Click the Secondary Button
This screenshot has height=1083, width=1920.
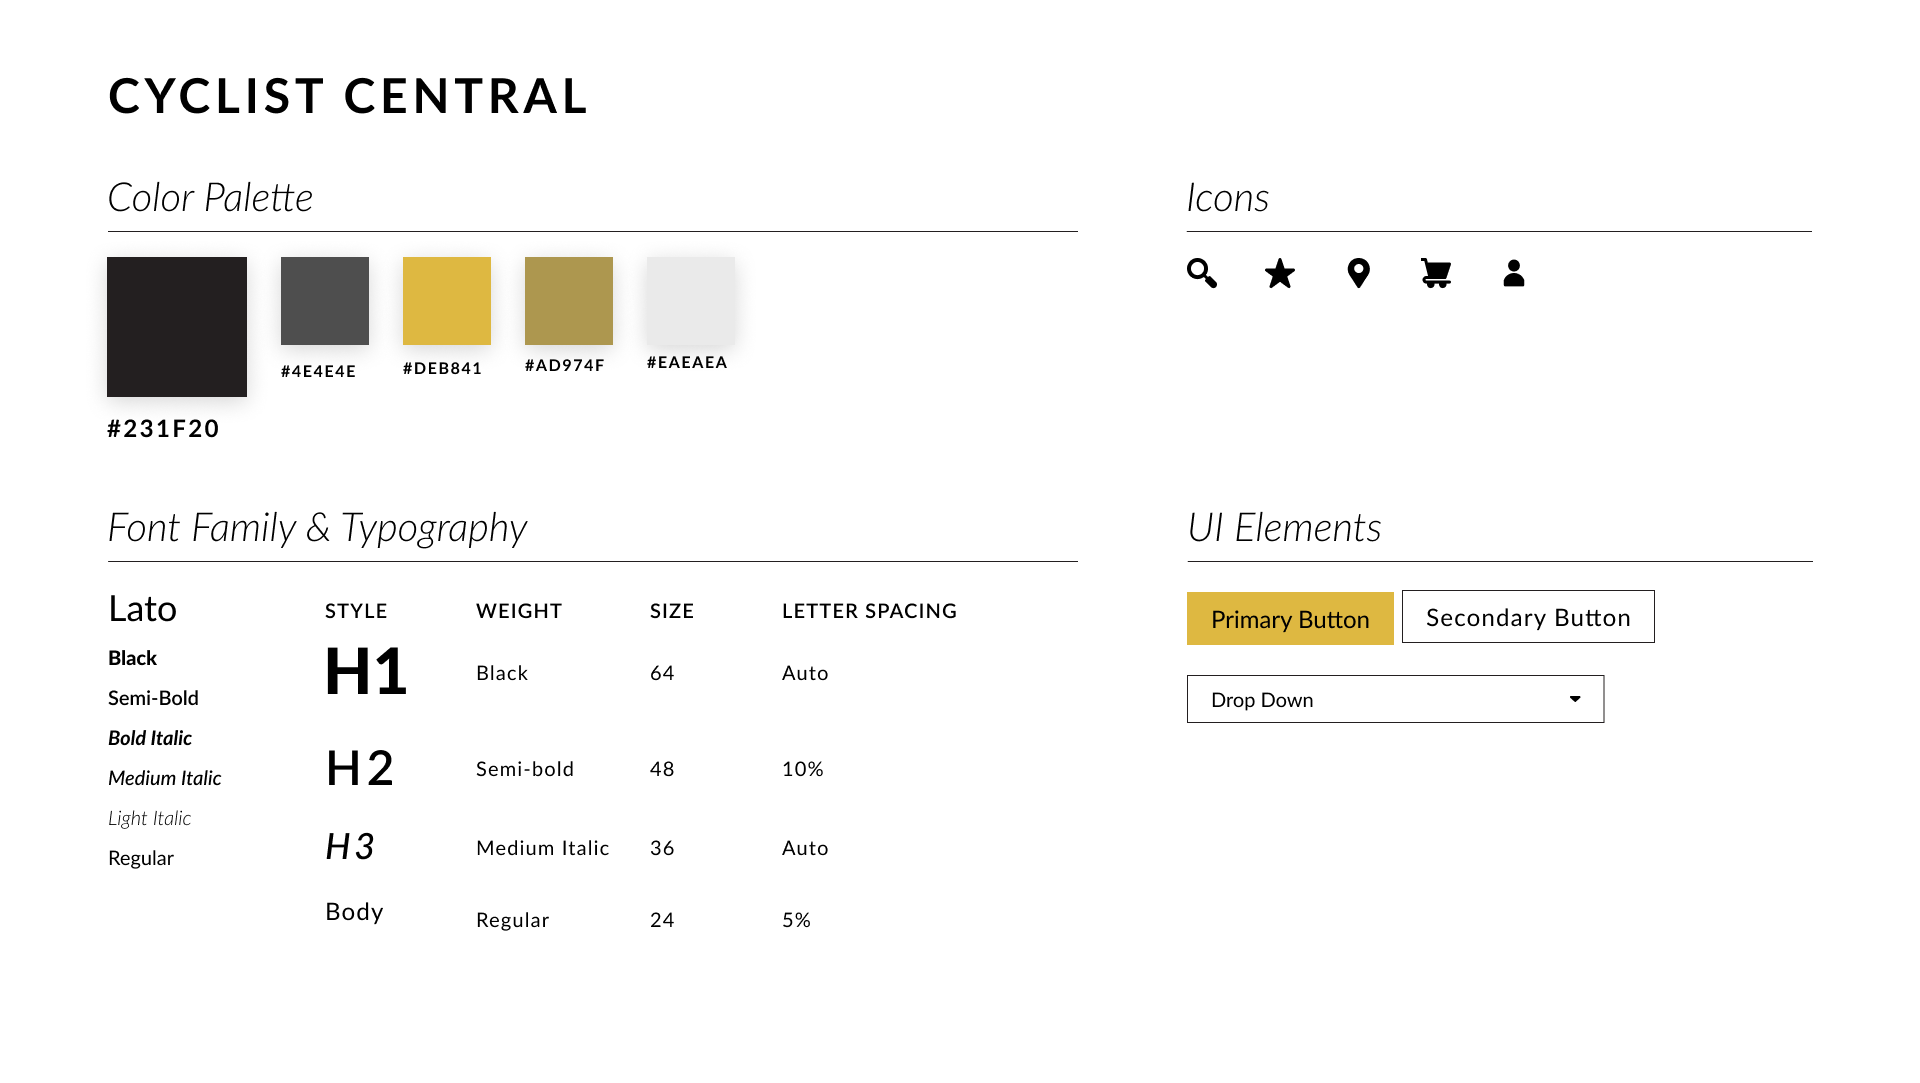1527,617
